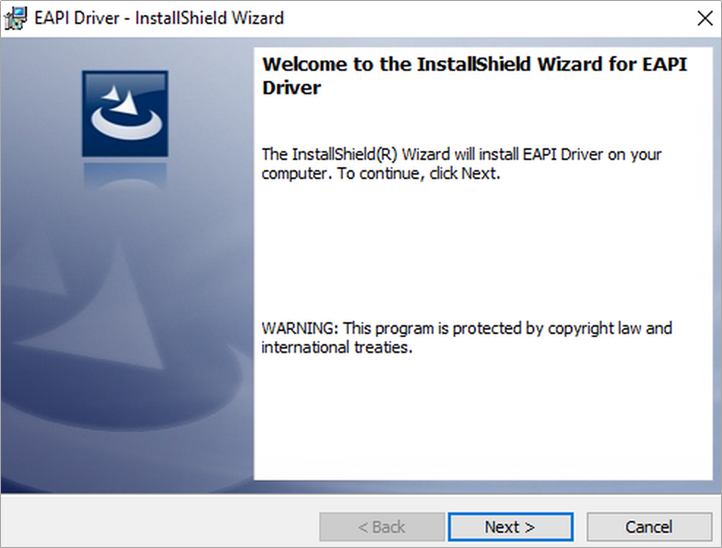This screenshot has height=548, width=722.
Task: Click the Welcome to the InstallShield Wizard heading
Action: (474, 64)
